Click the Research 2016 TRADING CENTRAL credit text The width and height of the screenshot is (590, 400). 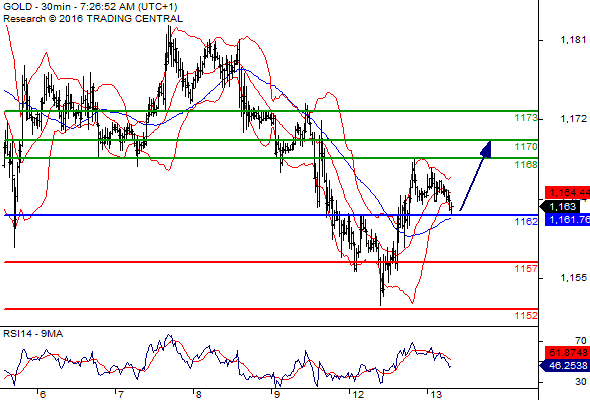point(93,18)
